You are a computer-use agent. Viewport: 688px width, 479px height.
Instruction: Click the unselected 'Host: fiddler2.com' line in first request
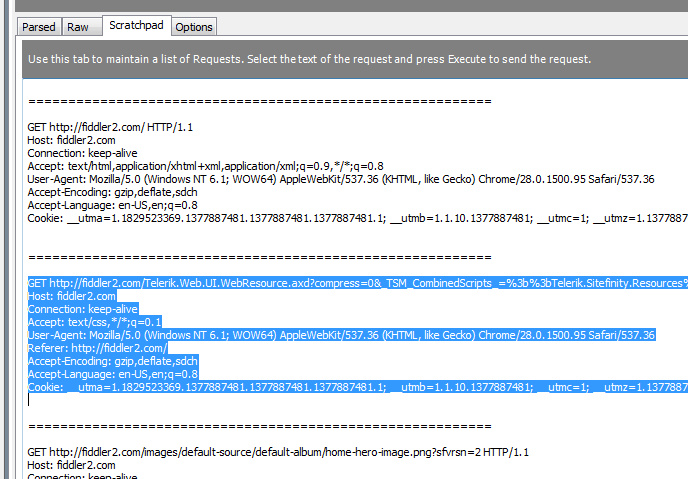coord(72,140)
